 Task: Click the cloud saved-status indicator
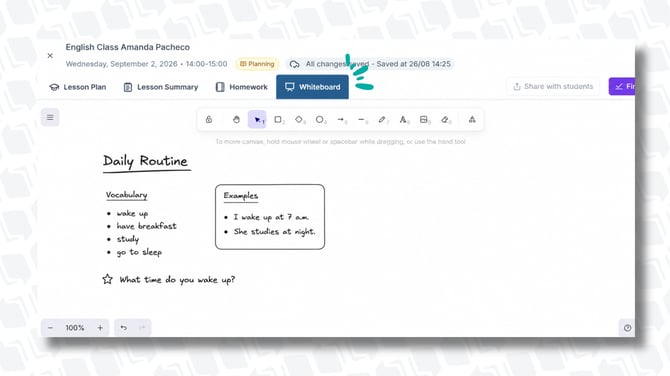[x=370, y=64]
